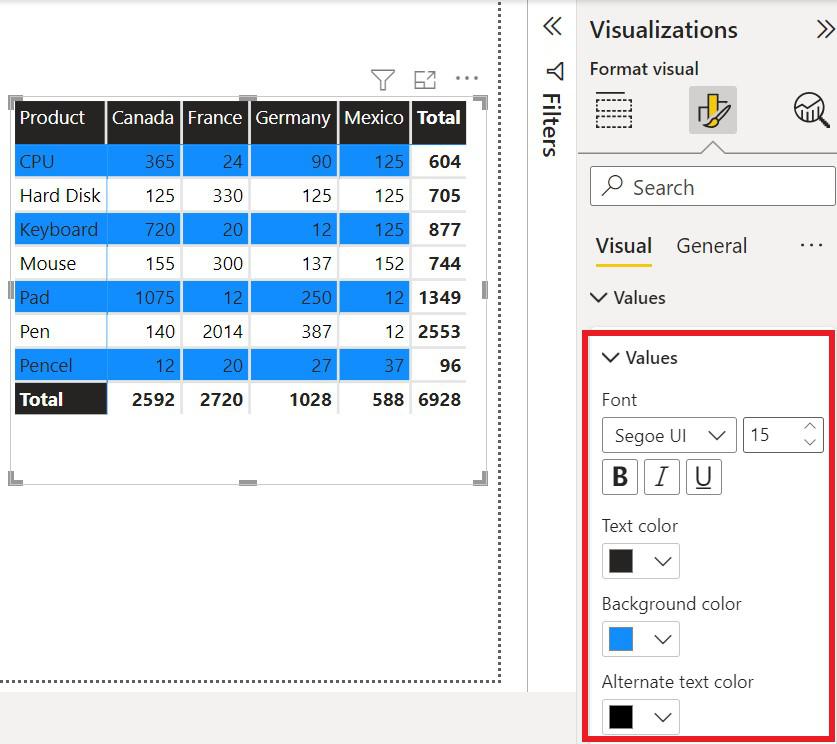Screen dimensions: 837x744
Task: Select the Filters pane megaphone icon
Action: click(555, 71)
